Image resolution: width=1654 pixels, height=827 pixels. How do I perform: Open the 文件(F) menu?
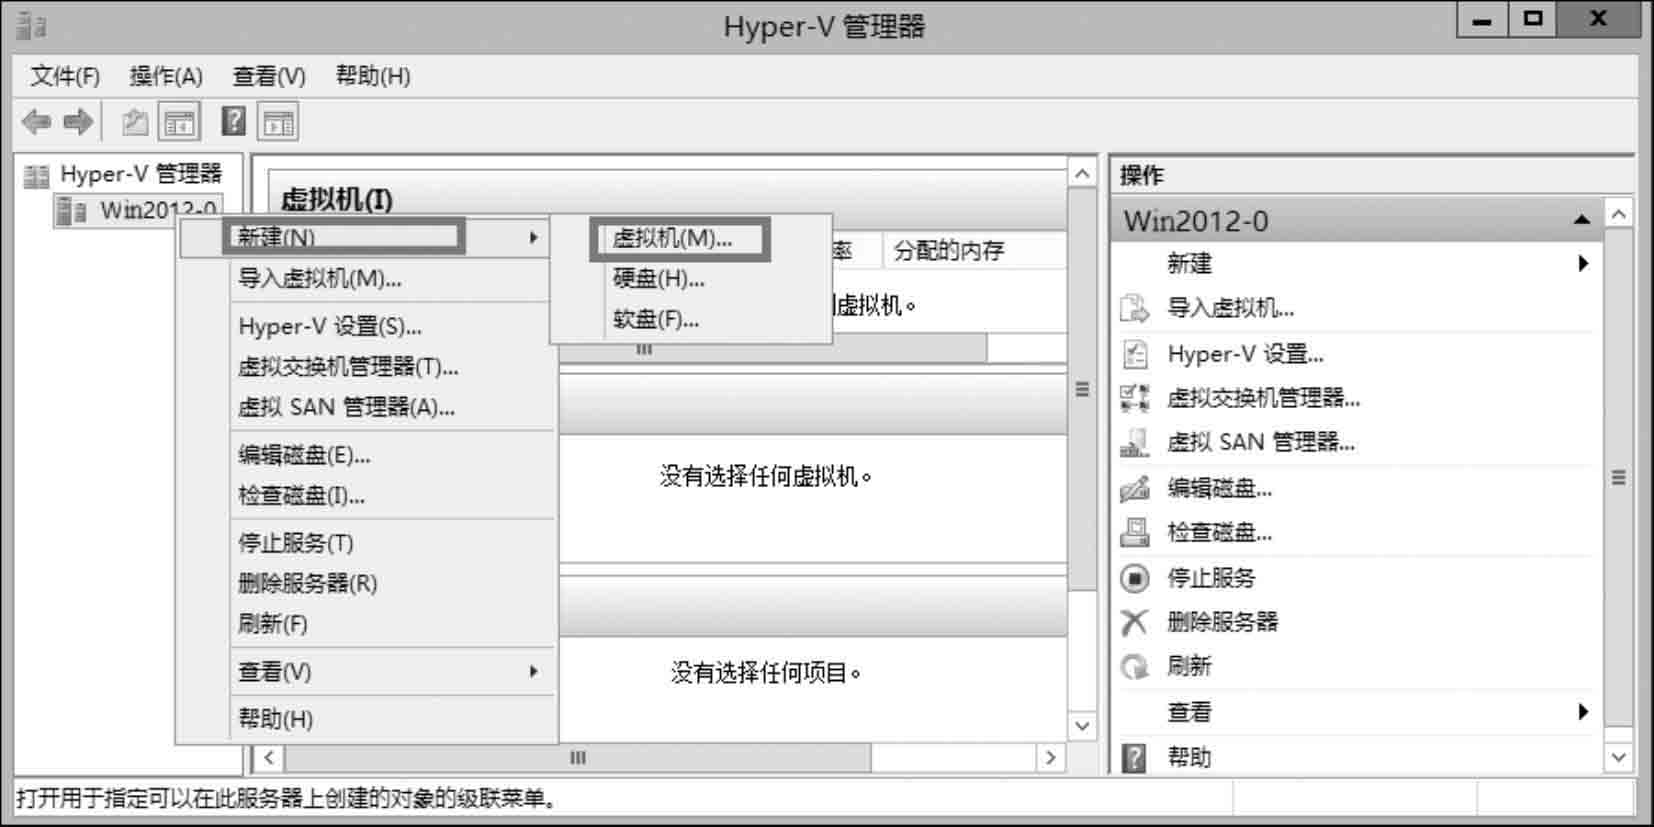65,76
